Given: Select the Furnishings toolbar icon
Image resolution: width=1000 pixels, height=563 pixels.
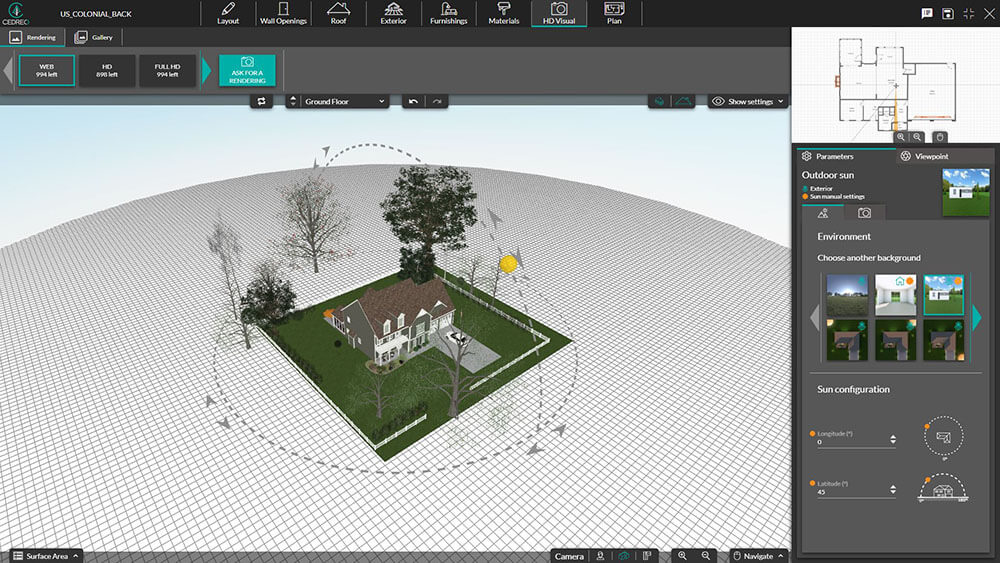Looking at the screenshot, I should [448, 13].
